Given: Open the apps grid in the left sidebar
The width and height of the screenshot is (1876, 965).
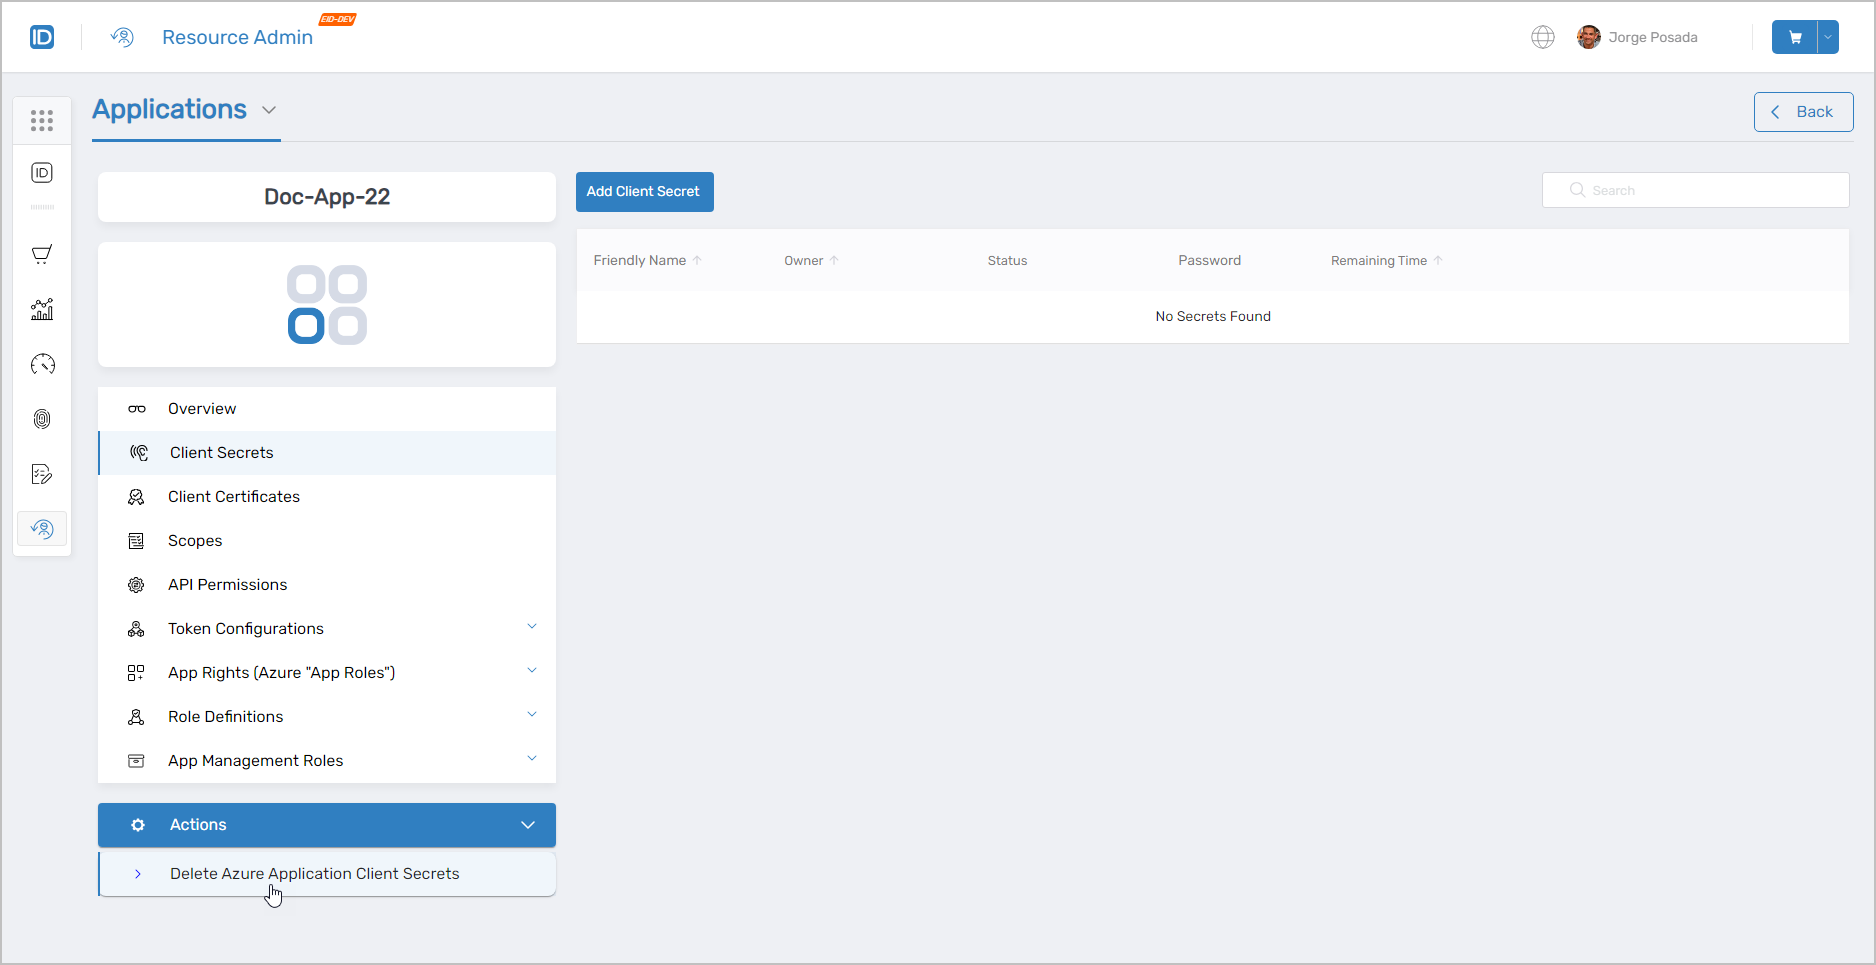Looking at the screenshot, I should click(42, 120).
